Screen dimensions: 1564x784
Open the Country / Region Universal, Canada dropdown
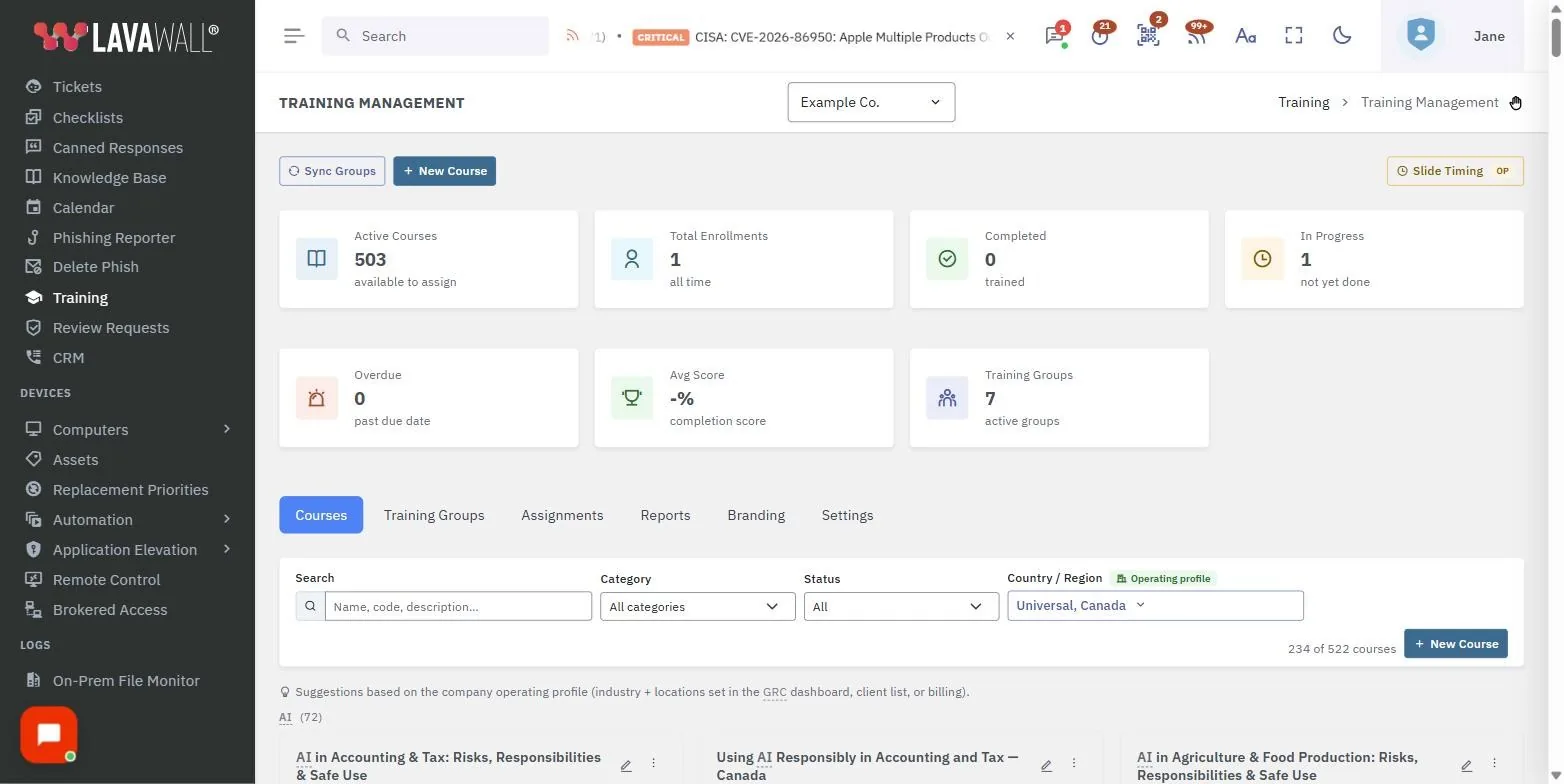pyautogui.click(x=1155, y=605)
